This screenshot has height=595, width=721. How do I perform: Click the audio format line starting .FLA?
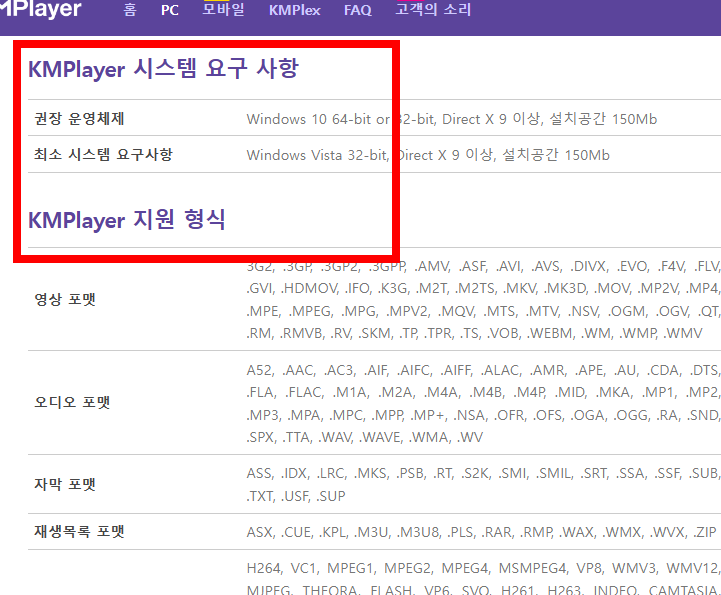484,392
